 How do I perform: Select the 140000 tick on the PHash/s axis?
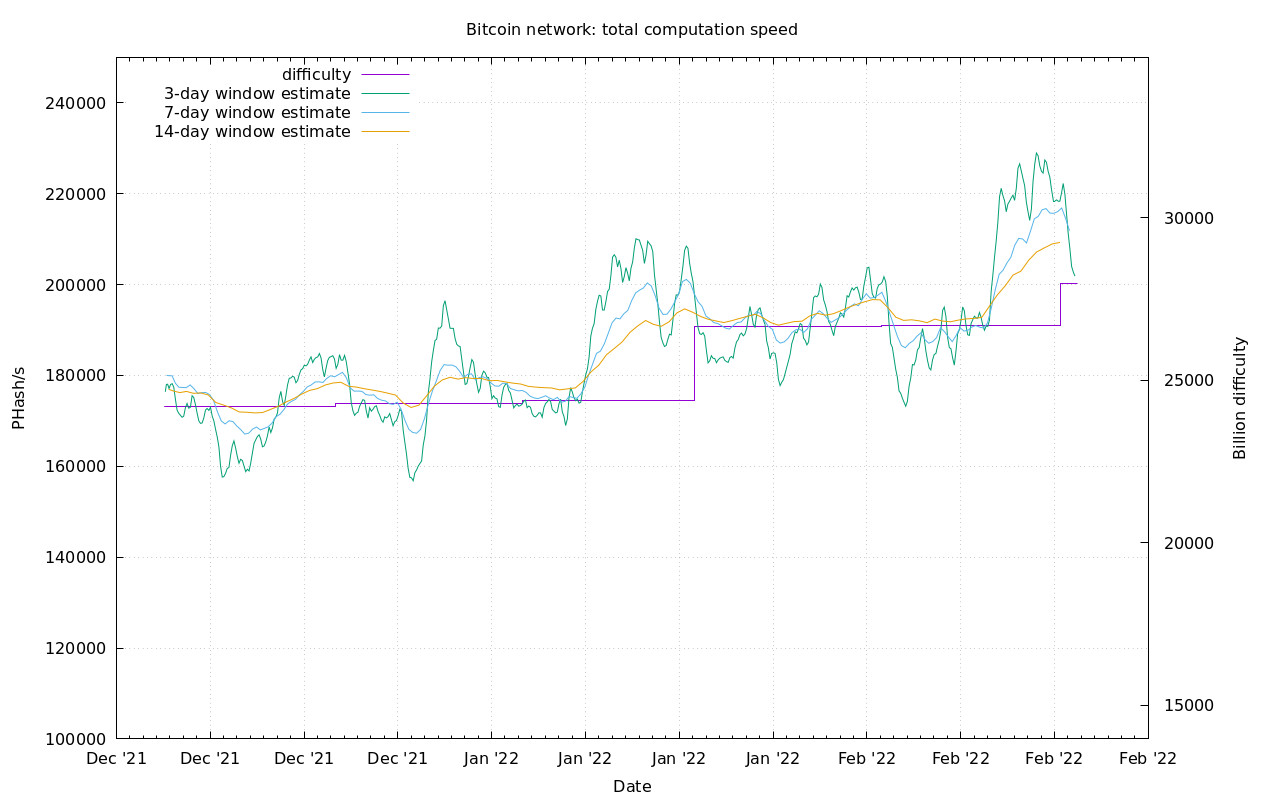[x=78, y=558]
